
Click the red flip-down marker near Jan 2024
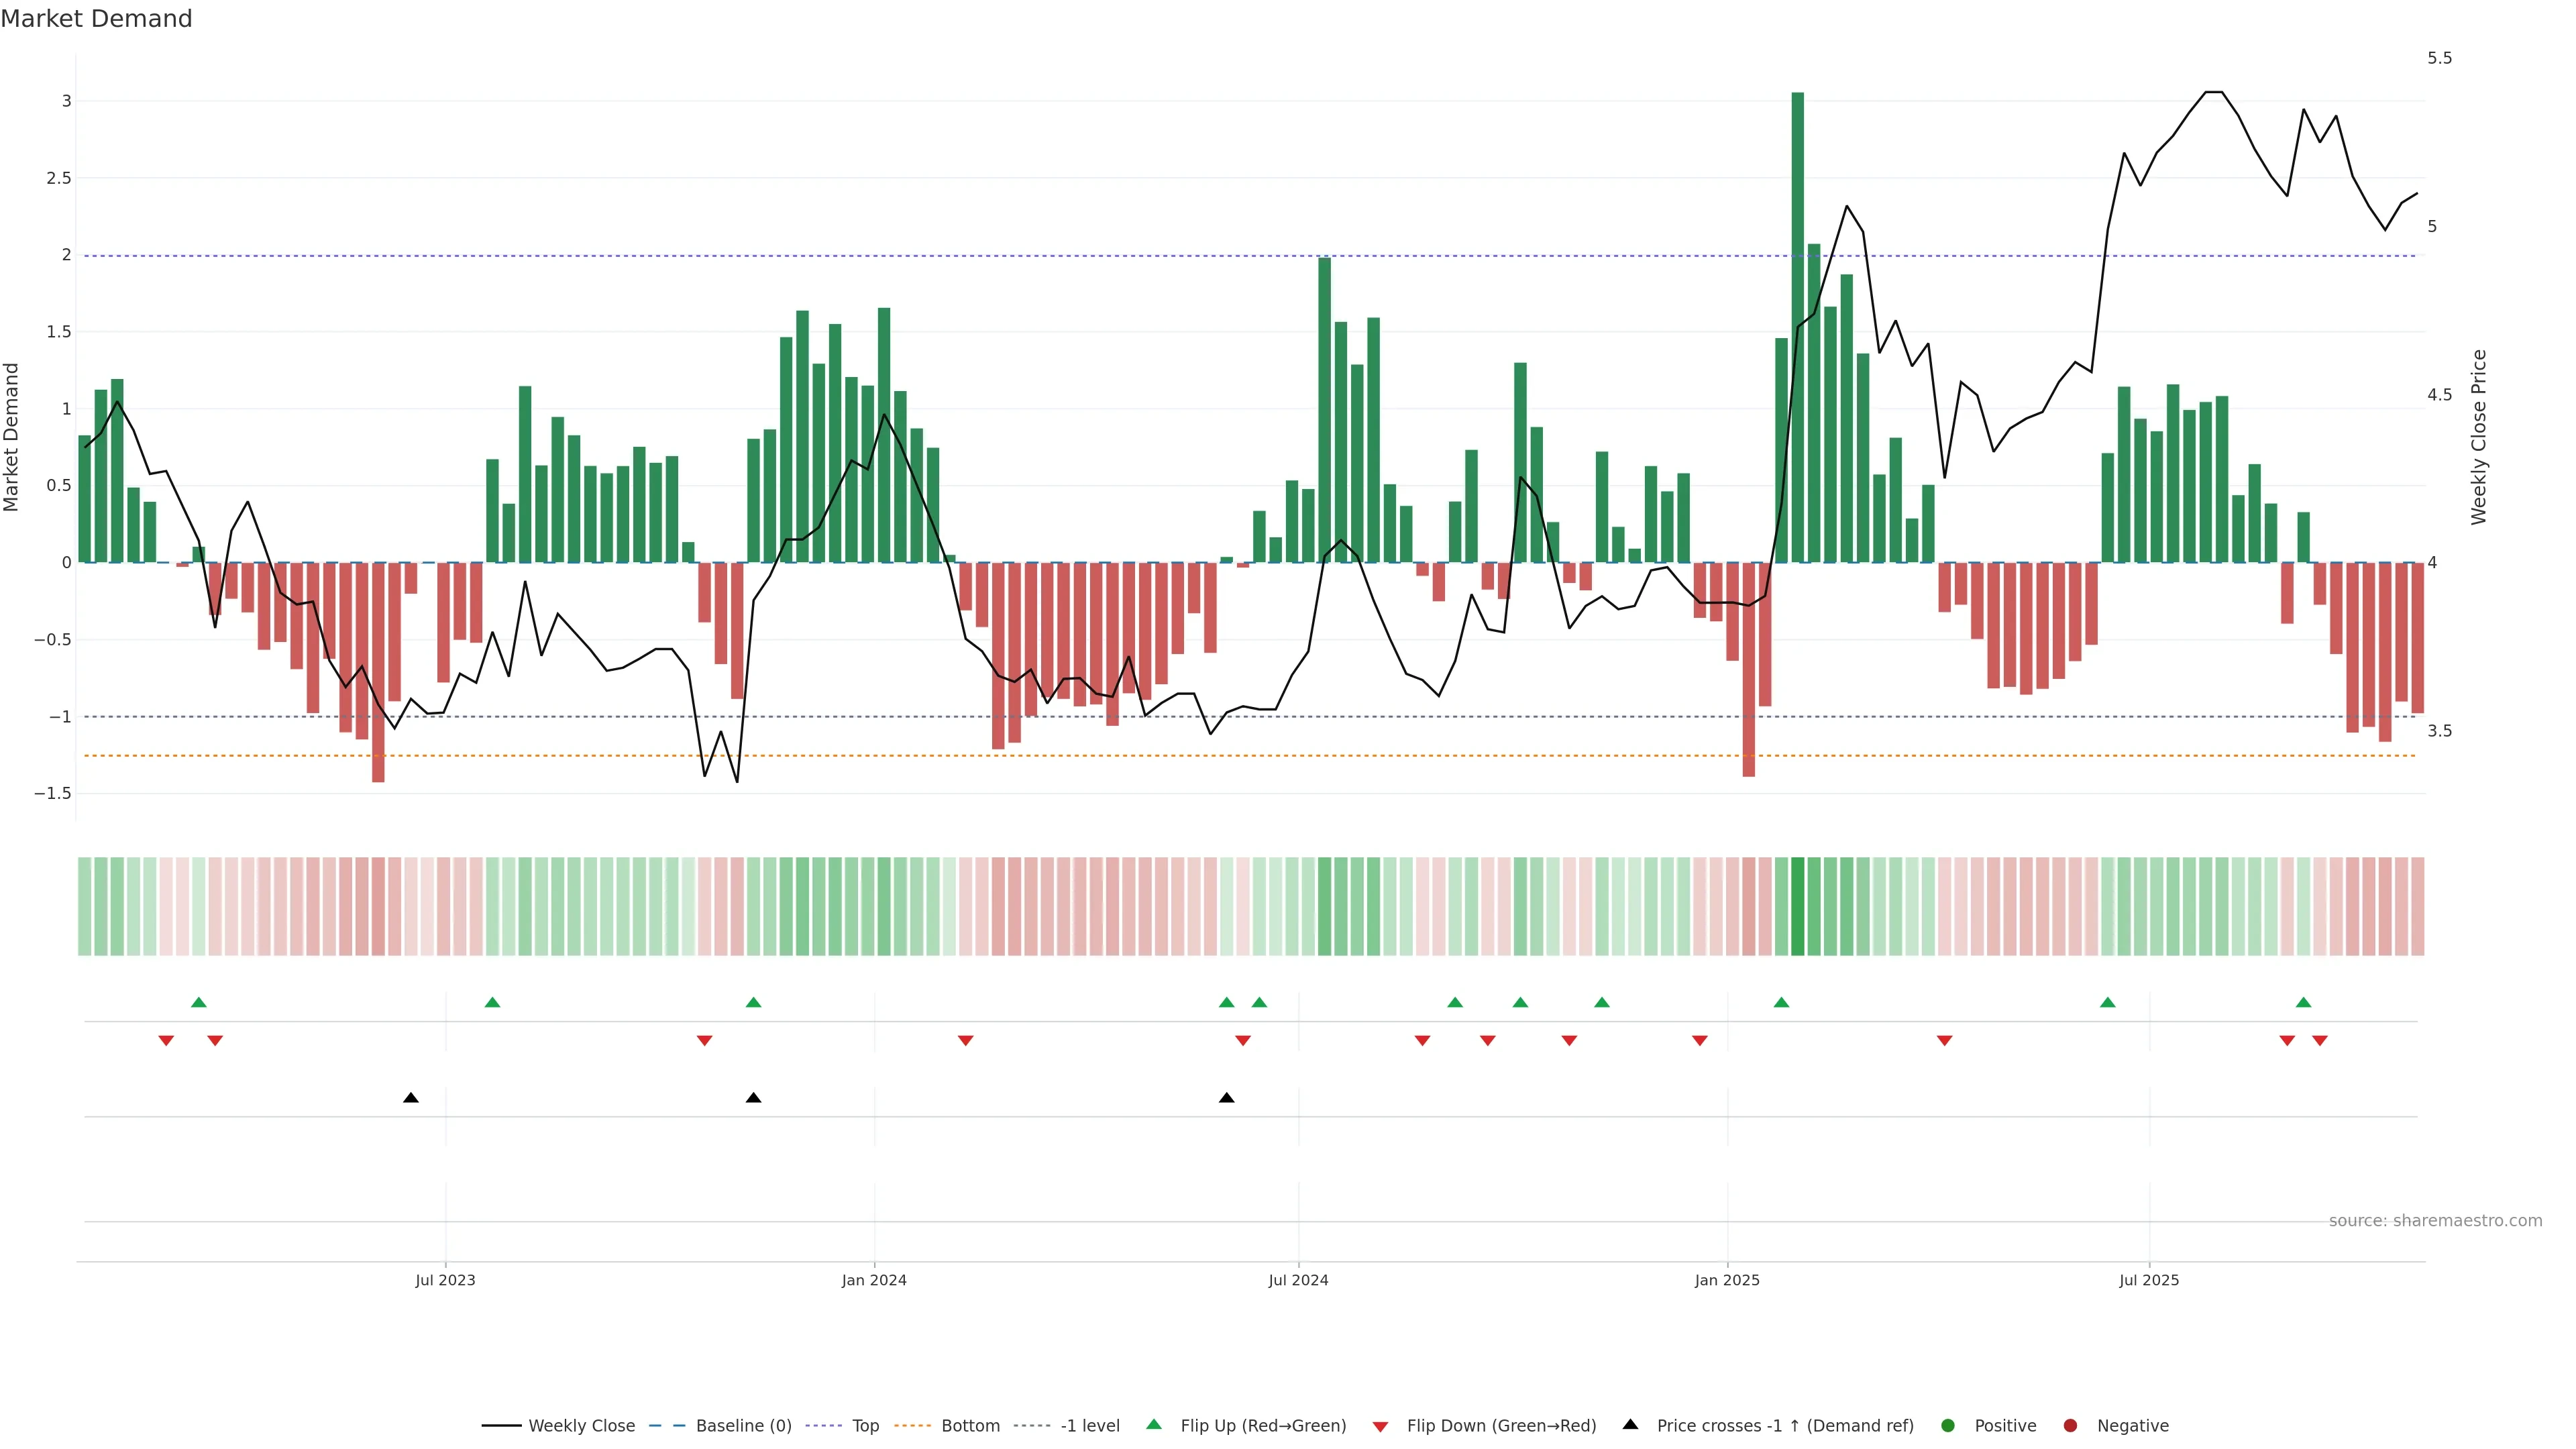(x=965, y=1041)
